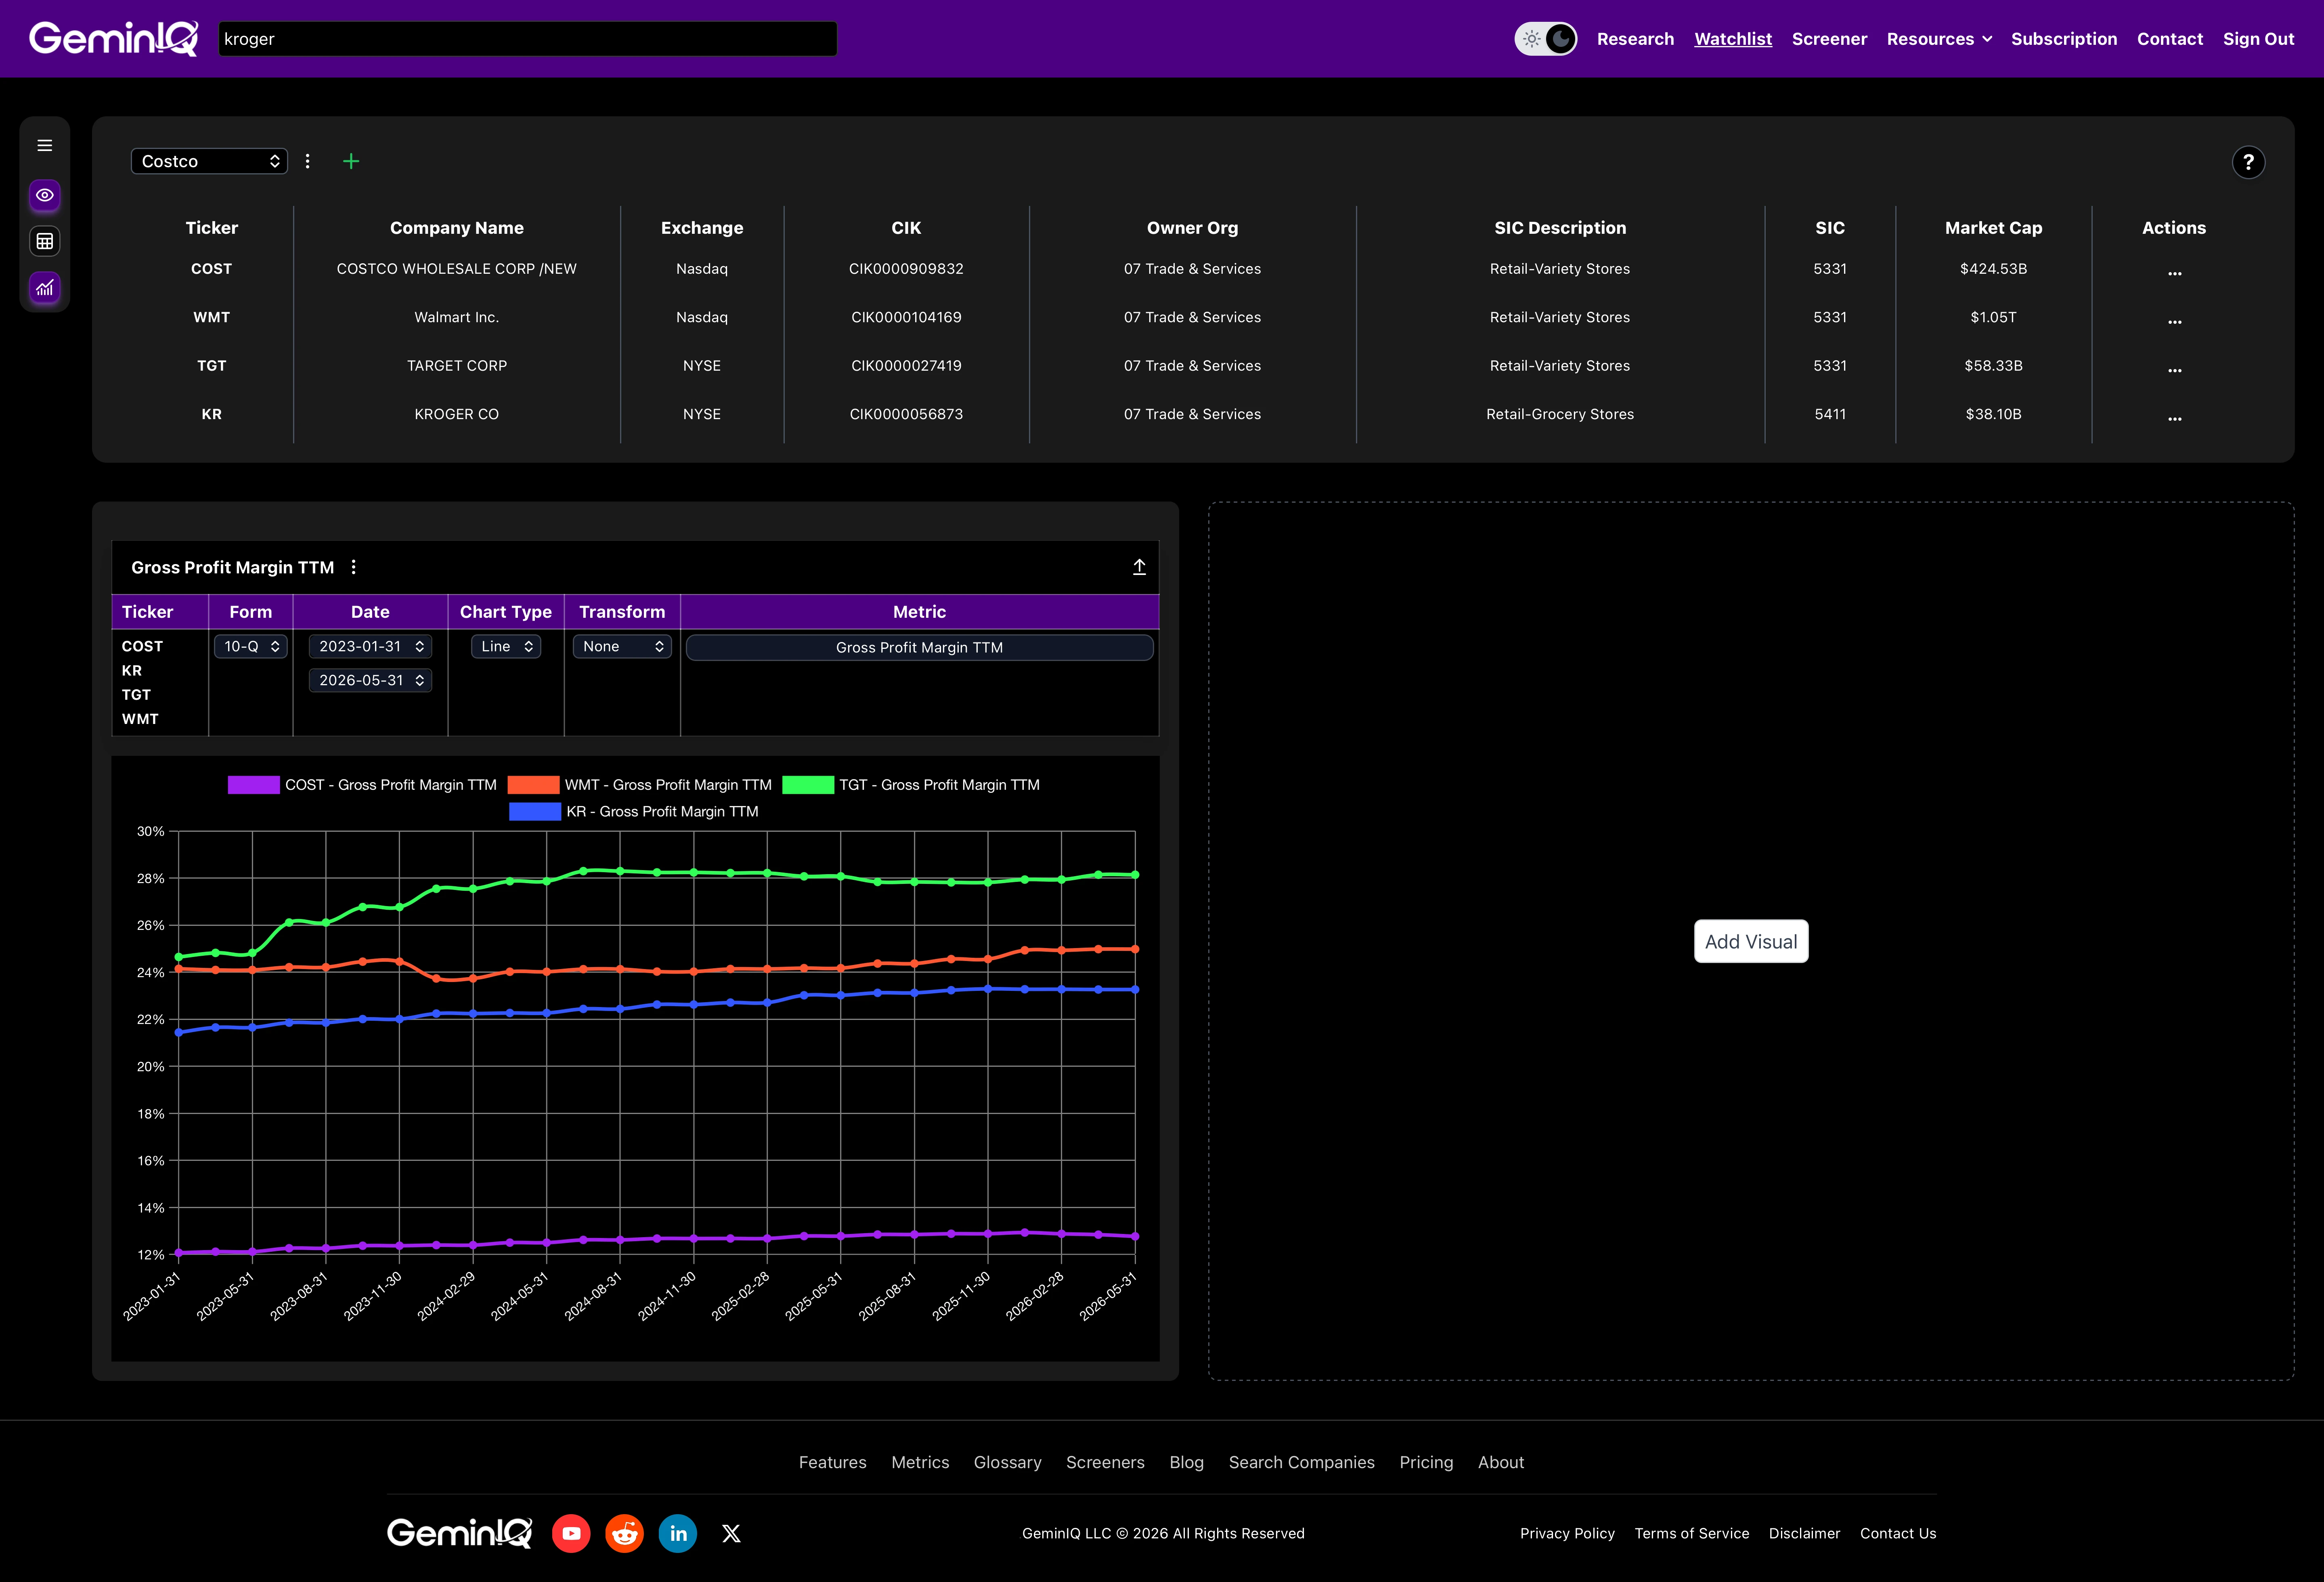Click Sign Out in header

[2258, 39]
